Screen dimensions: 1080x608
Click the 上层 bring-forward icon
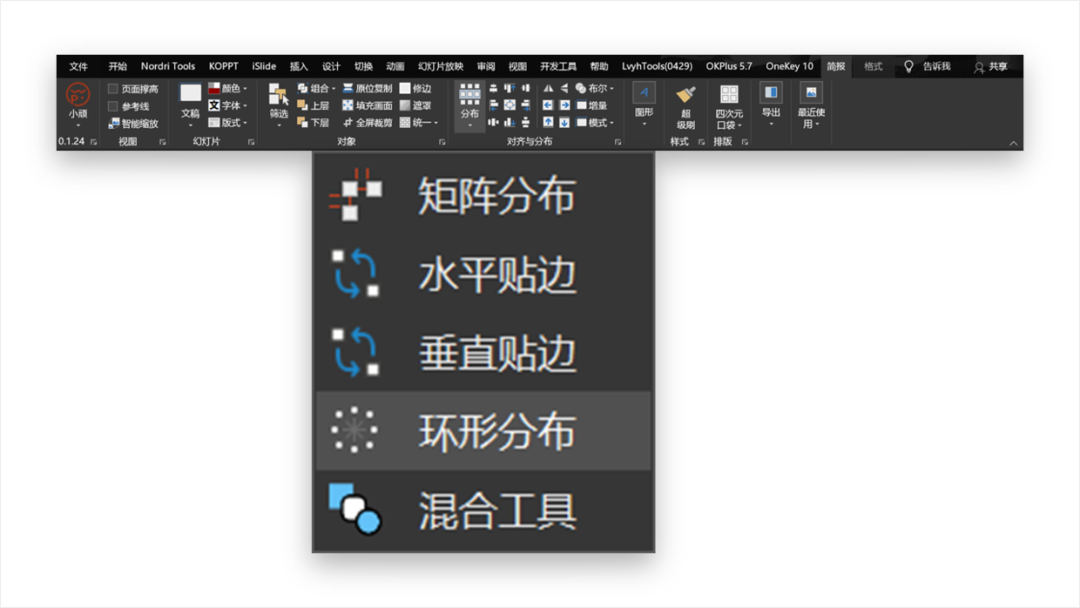[x=302, y=105]
